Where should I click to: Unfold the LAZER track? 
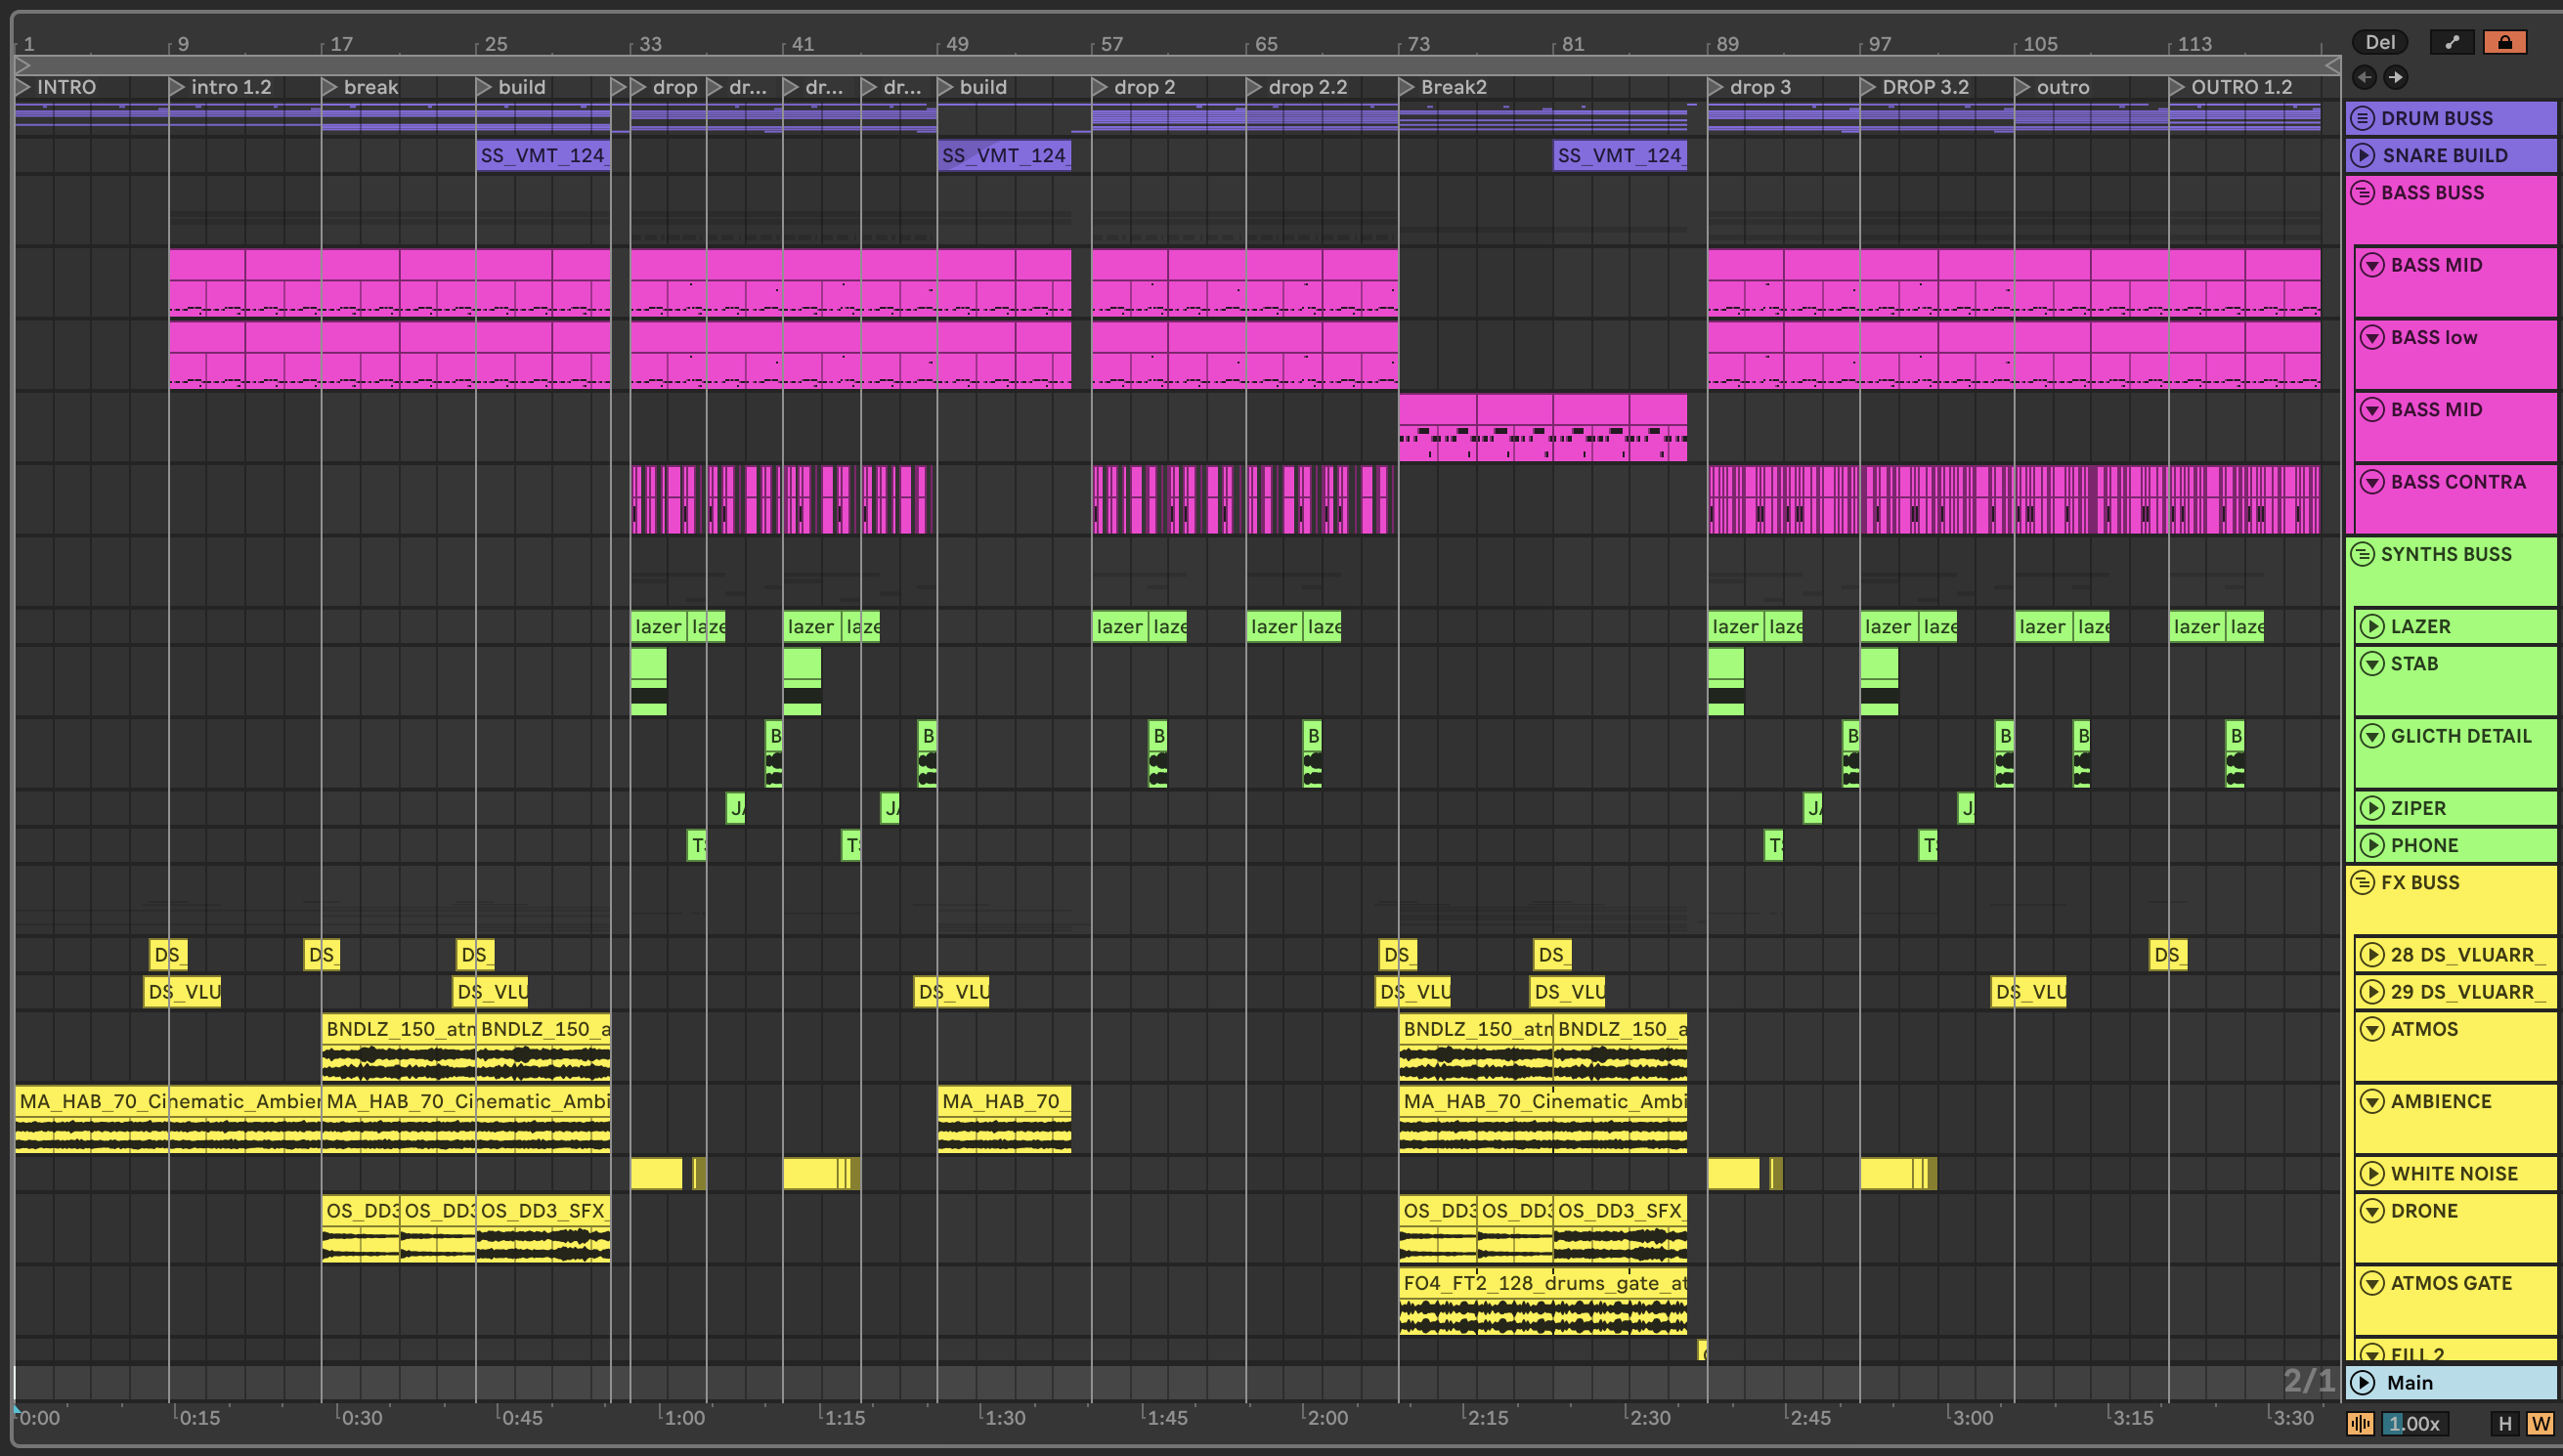coord(2372,627)
